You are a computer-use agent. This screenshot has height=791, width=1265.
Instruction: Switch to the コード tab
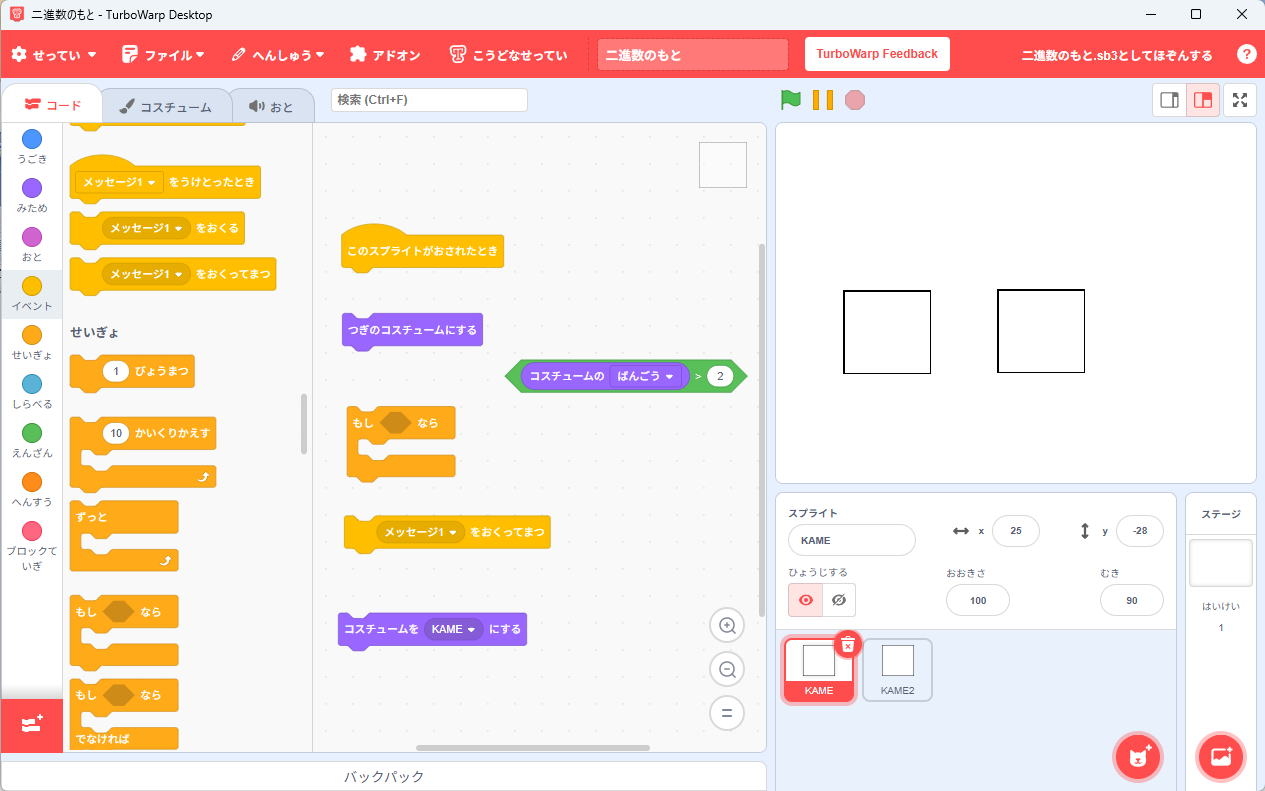[x=52, y=105]
